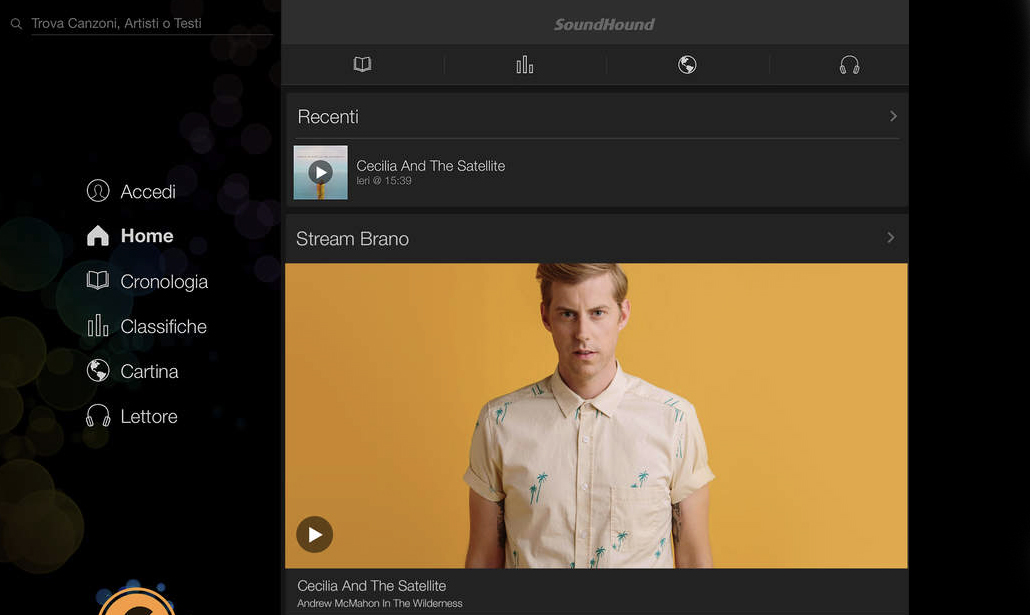Open the Cecilia And The Satellite recent entry
Viewport: 1030px width, 615px height.
[430, 166]
